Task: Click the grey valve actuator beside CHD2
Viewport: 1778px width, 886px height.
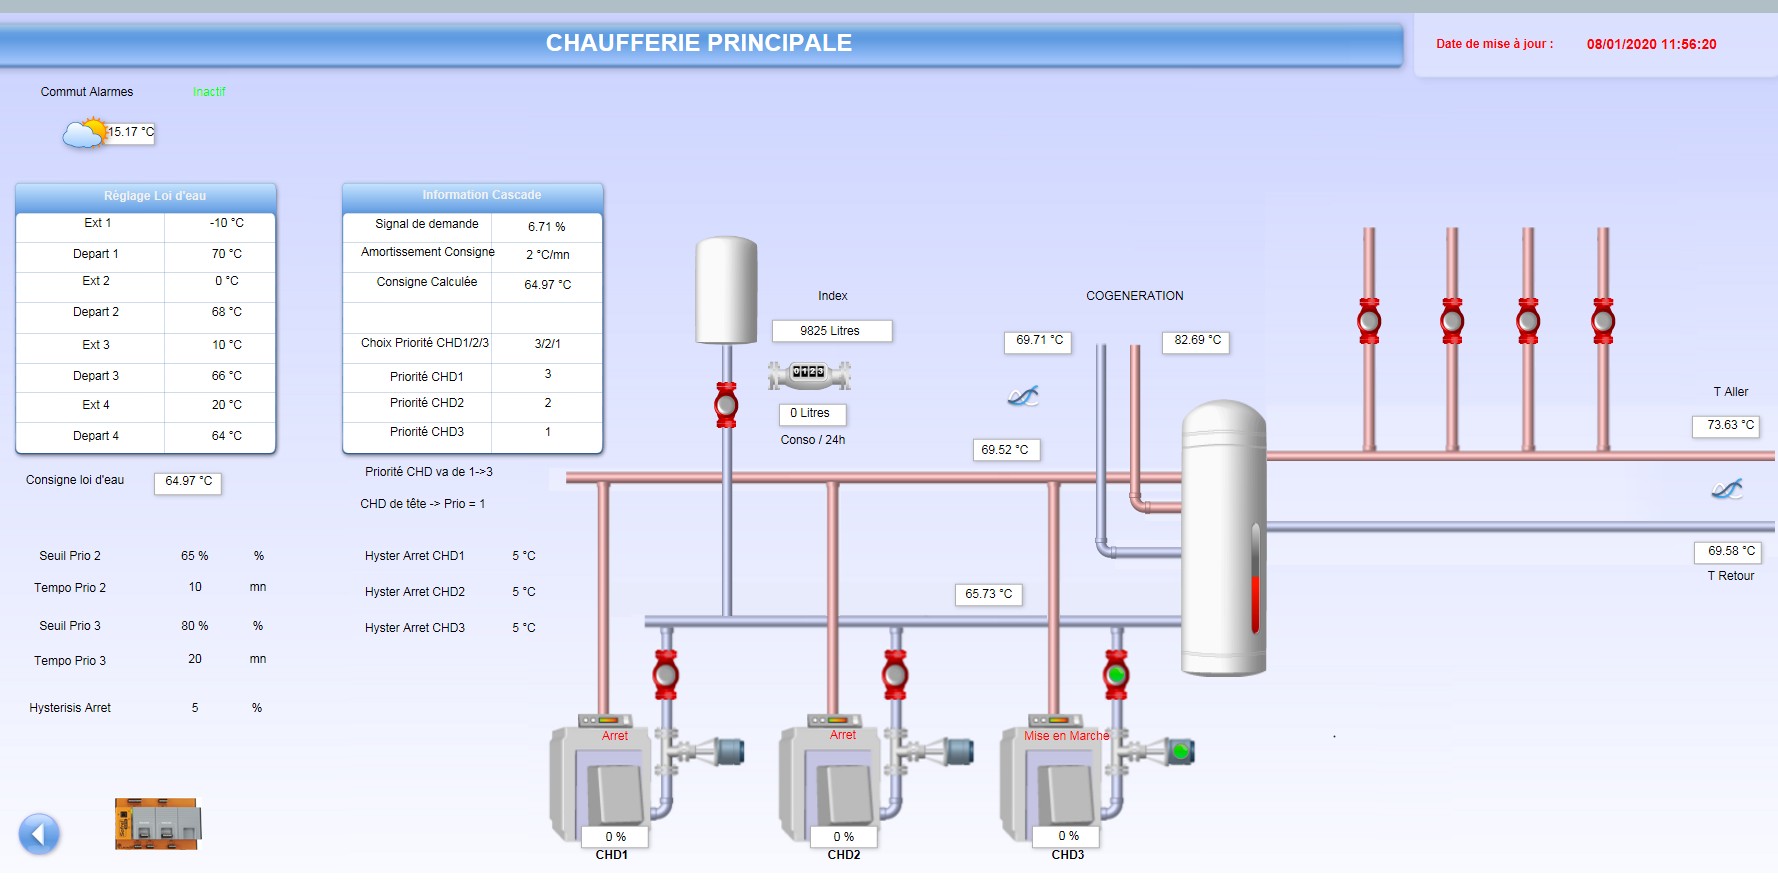Action: (959, 751)
